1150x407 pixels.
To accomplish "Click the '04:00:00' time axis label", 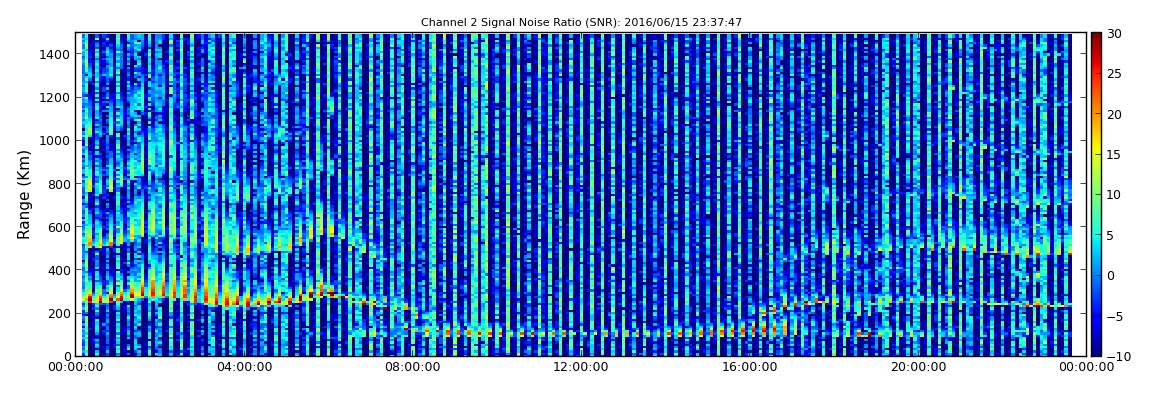I will point(243,367).
